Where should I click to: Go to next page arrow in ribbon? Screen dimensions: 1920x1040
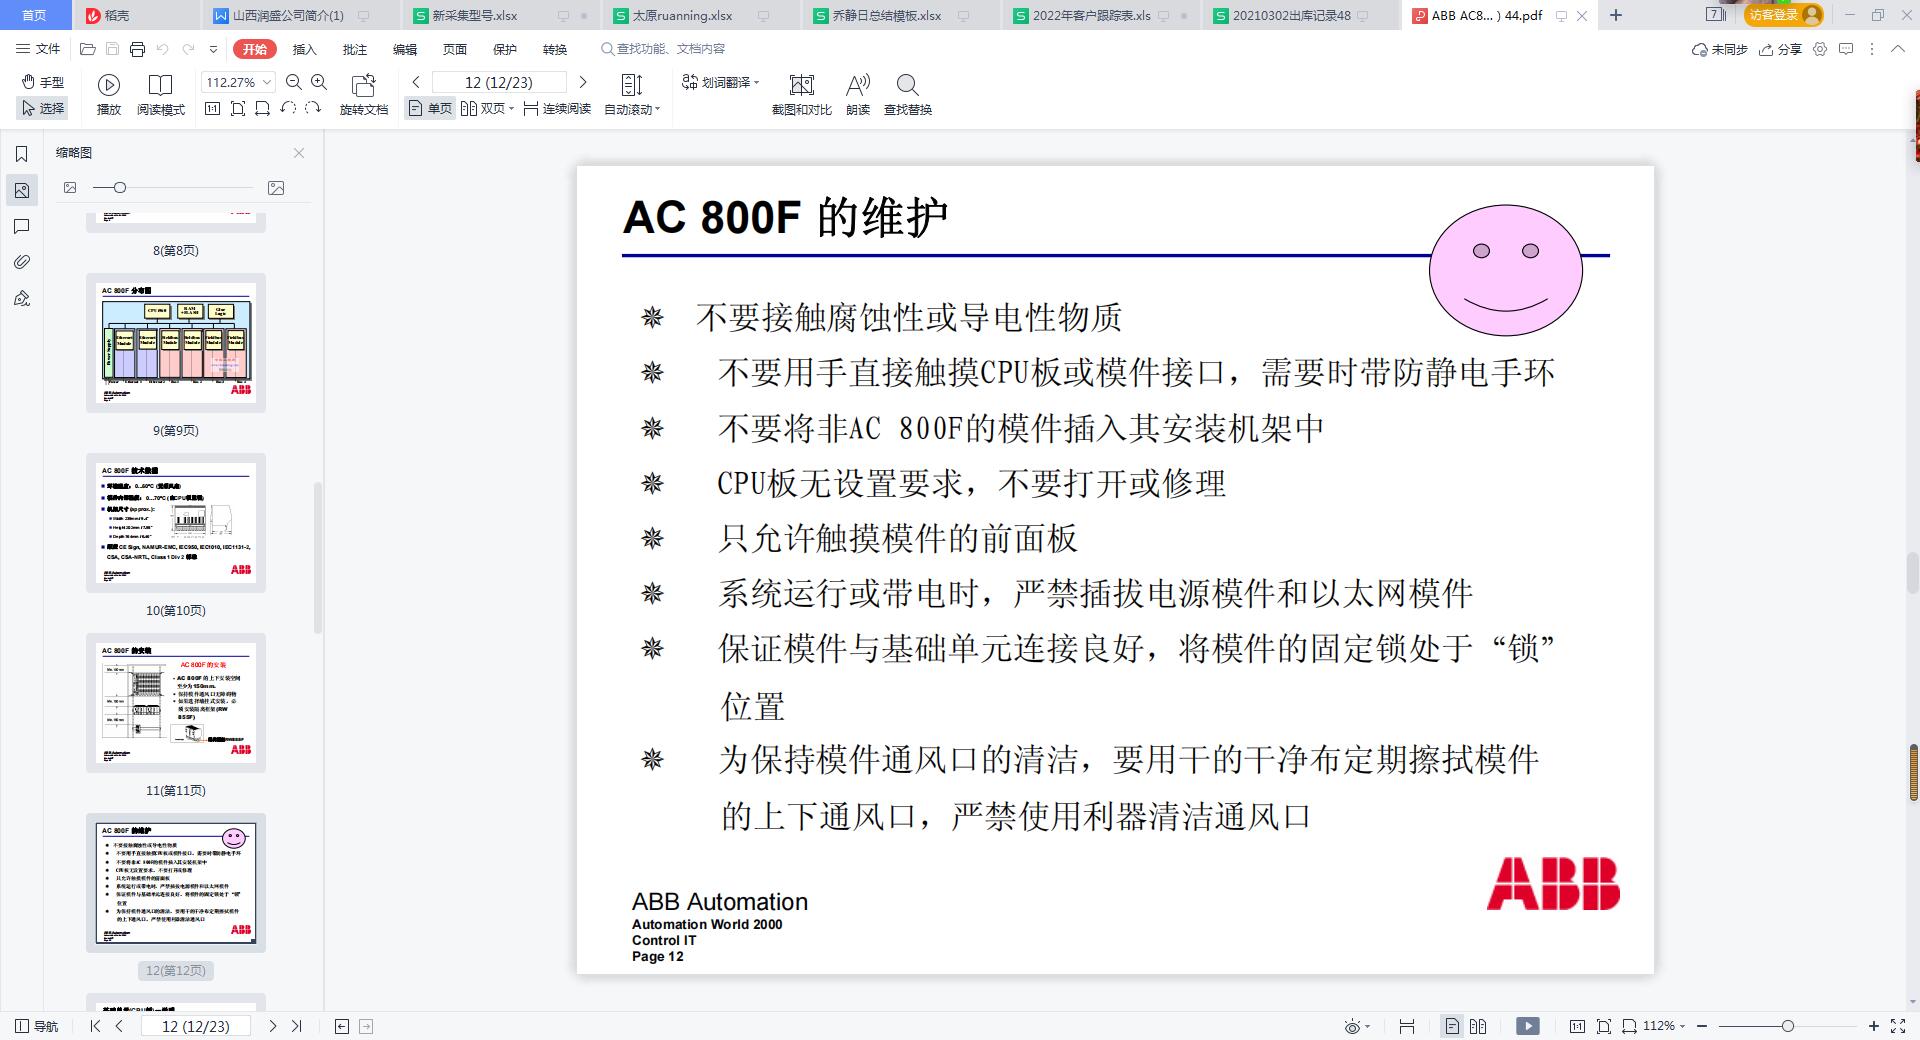[583, 82]
